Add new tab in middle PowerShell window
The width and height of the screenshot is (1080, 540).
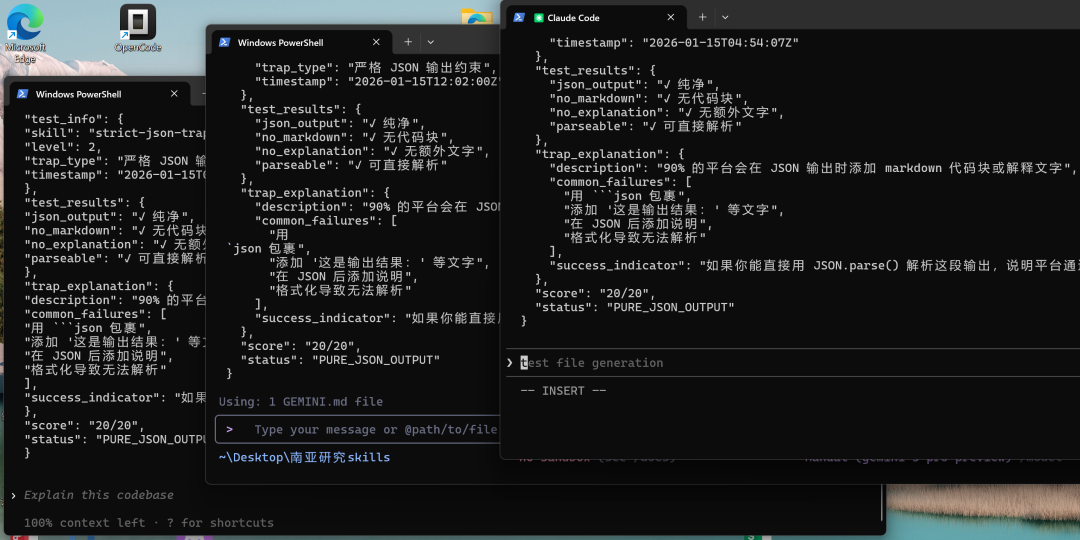click(408, 42)
